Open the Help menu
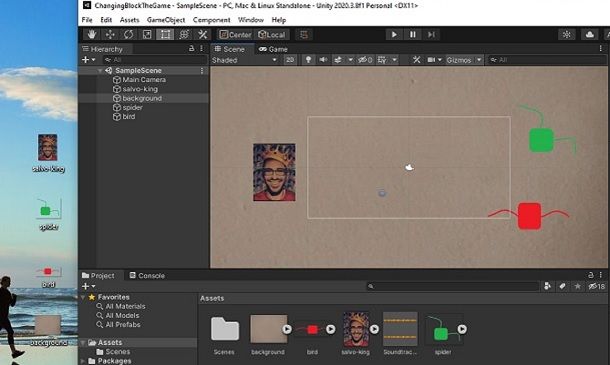Viewport: 610px width, 365px height. pyautogui.click(x=279, y=20)
